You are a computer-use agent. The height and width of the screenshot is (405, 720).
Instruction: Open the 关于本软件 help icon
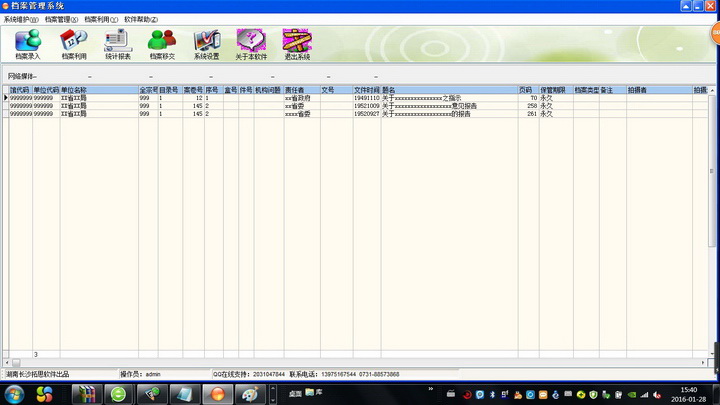[x=251, y=44]
